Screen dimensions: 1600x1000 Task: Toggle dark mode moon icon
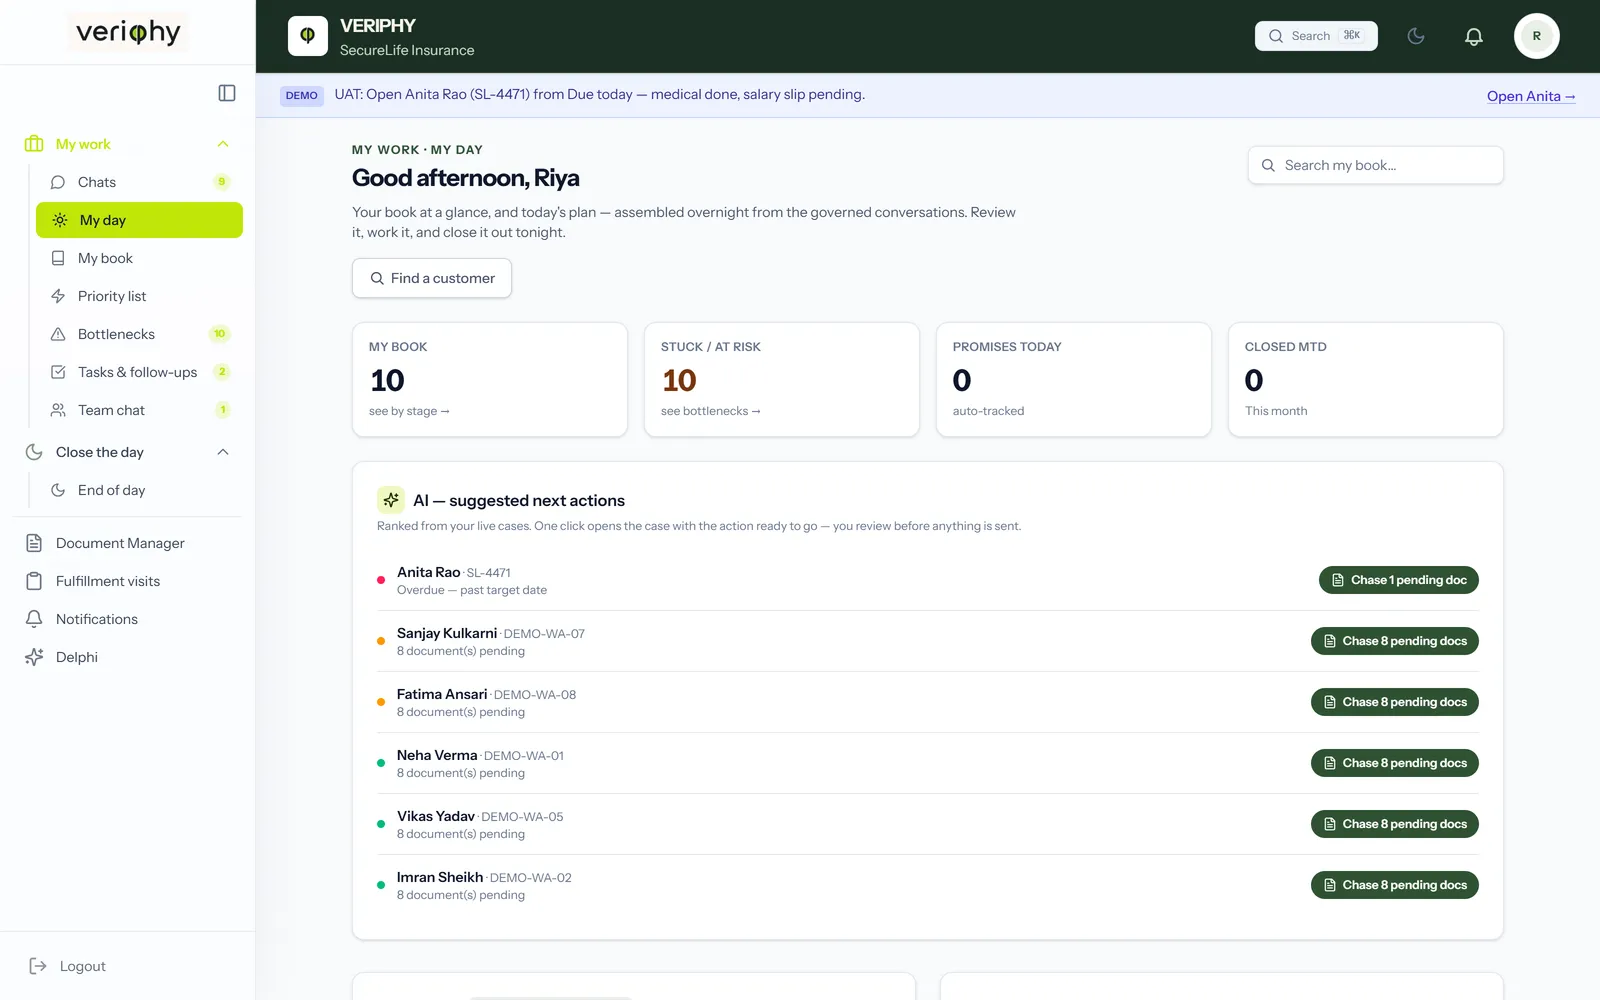[x=1416, y=36]
